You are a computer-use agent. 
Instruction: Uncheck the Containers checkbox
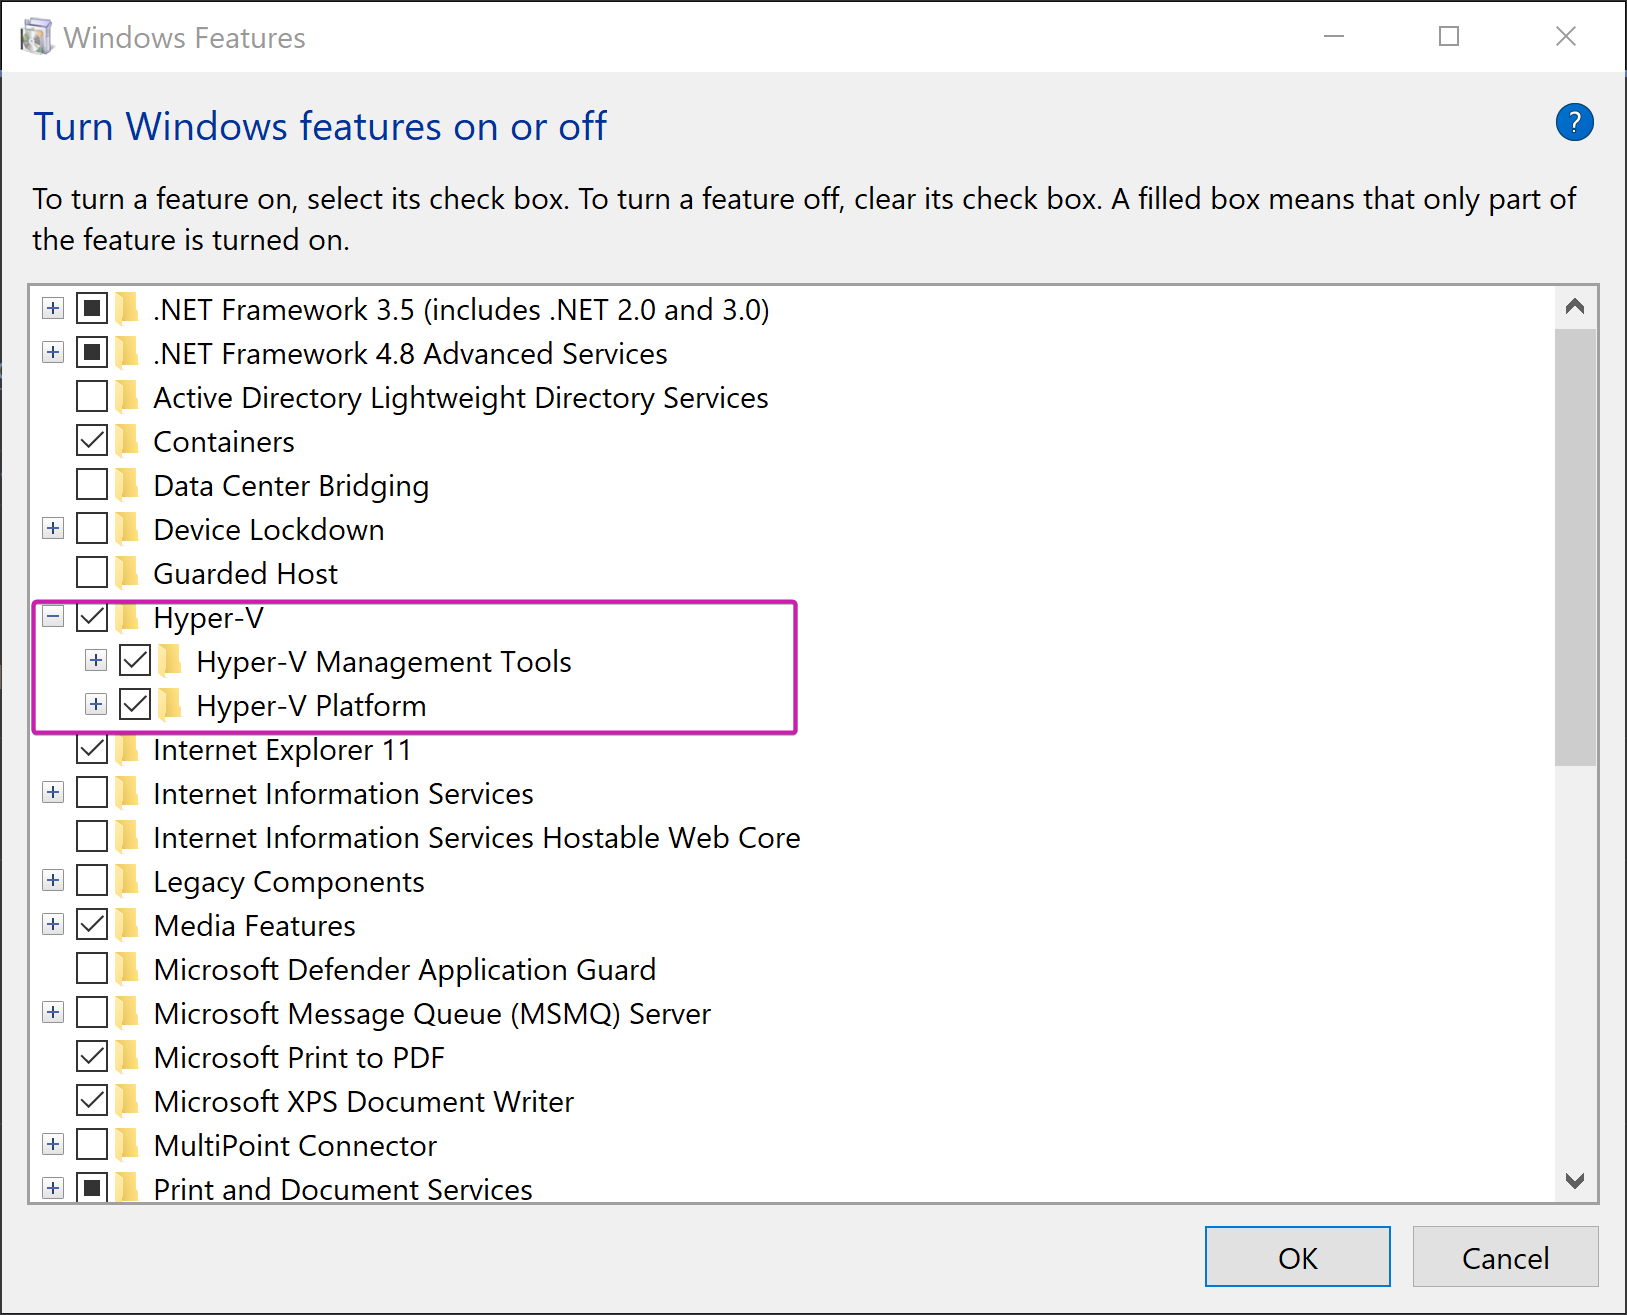tap(92, 441)
